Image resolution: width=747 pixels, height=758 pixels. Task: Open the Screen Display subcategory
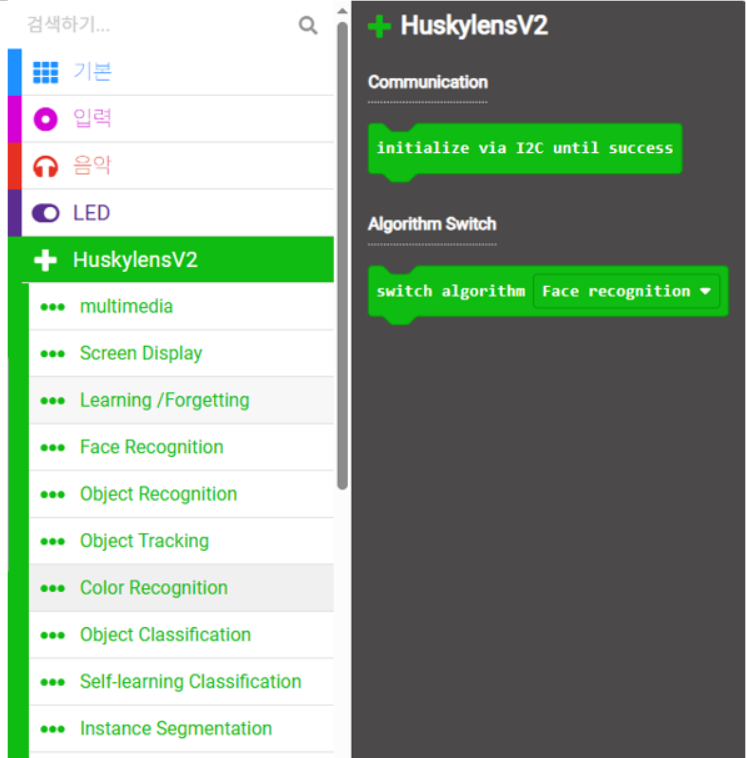click(181, 353)
